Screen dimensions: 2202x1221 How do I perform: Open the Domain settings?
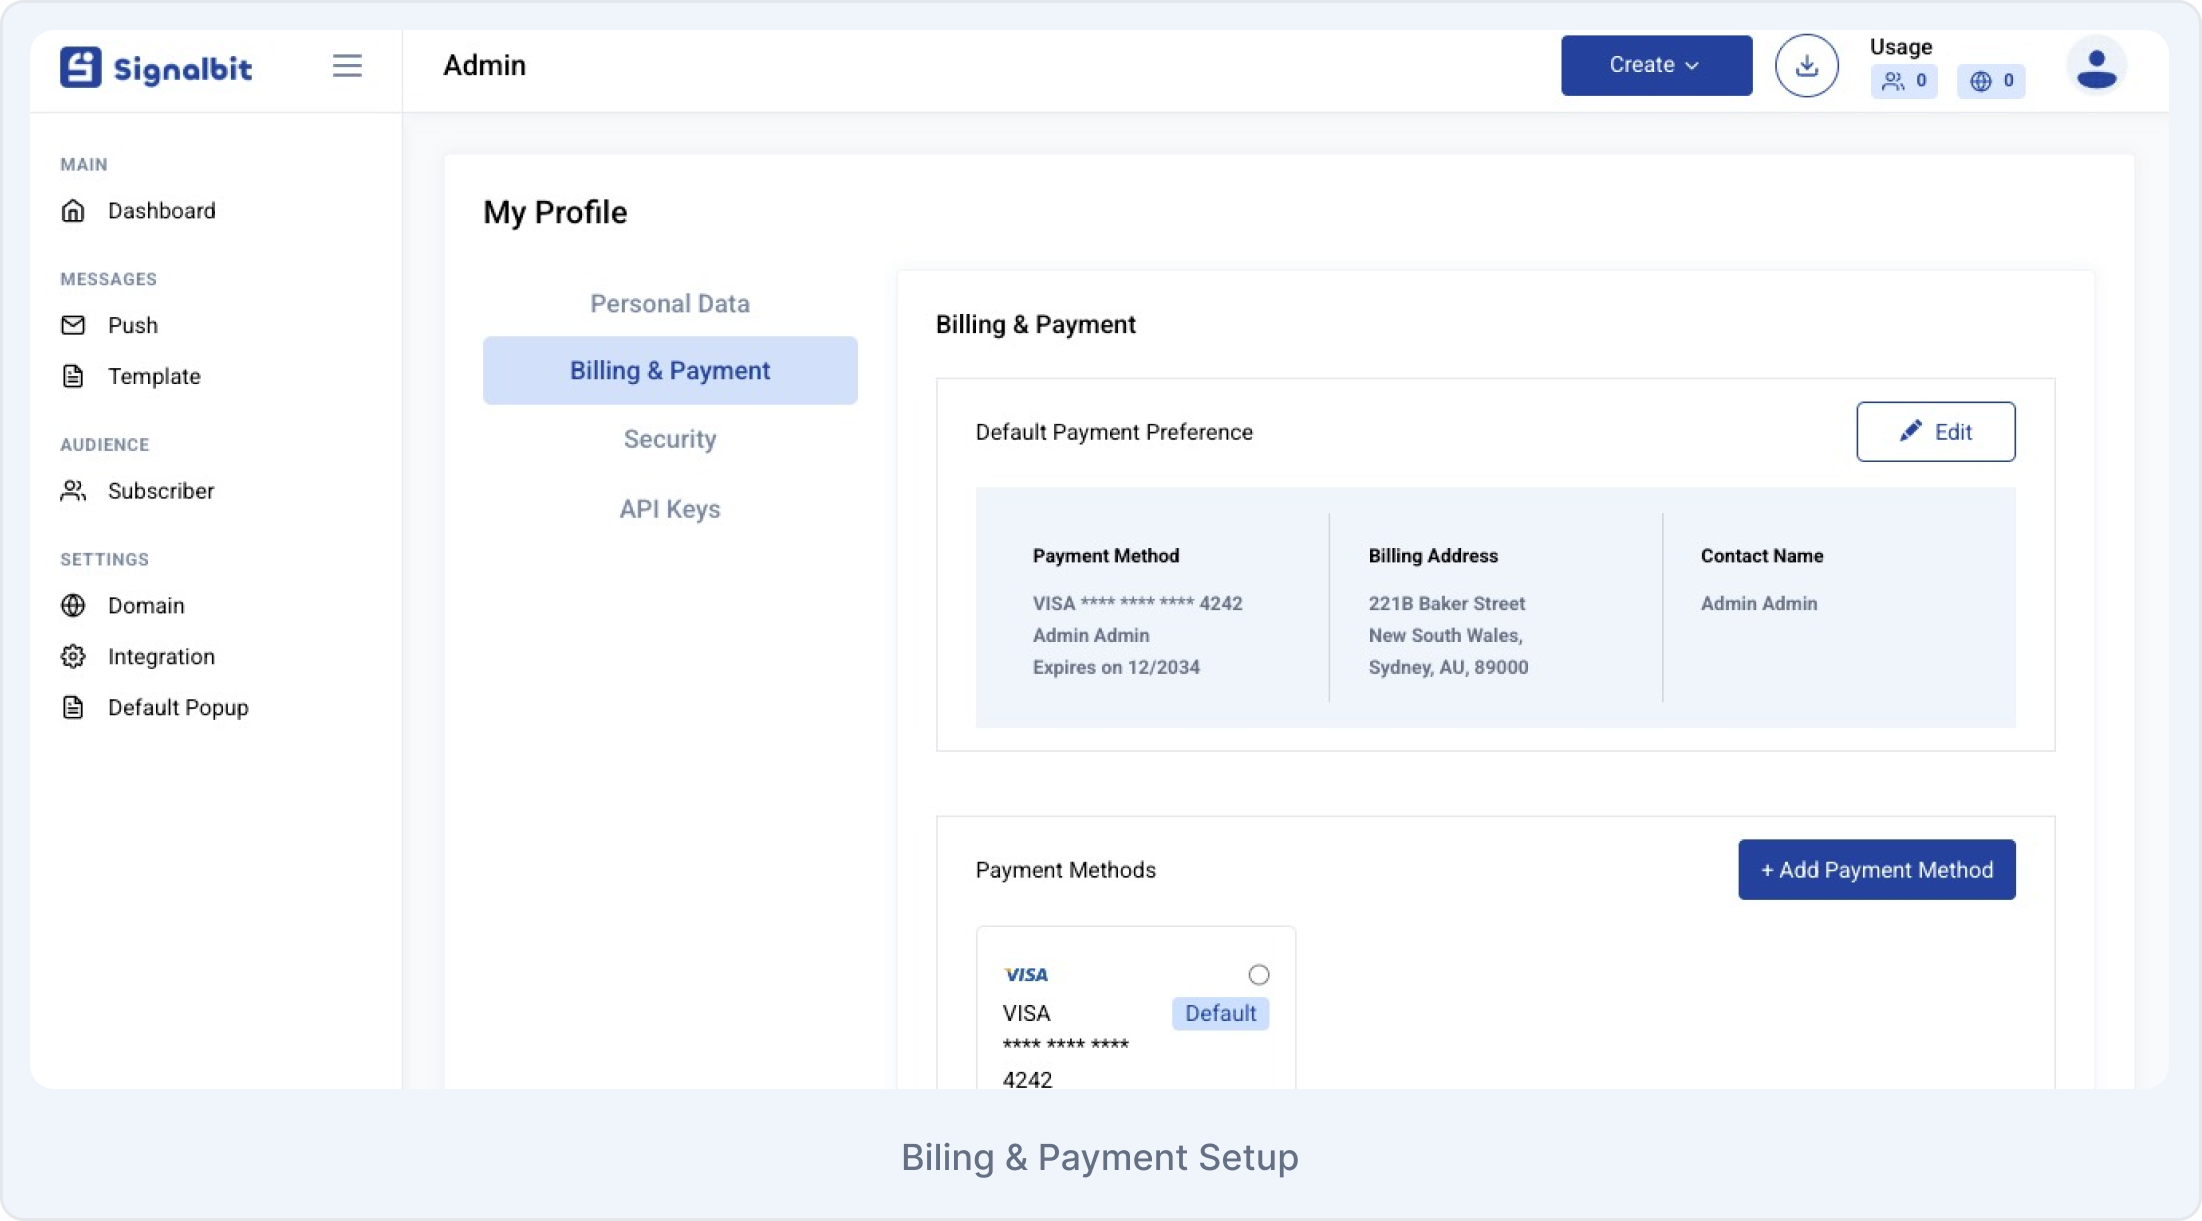146,605
